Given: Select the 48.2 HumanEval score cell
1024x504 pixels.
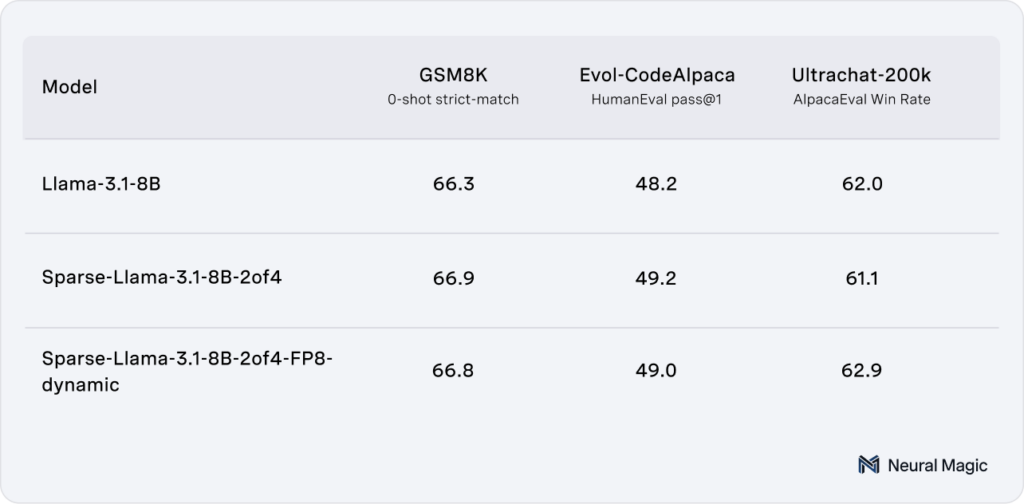Looking at the screenshot, I should tap(657, 185).
